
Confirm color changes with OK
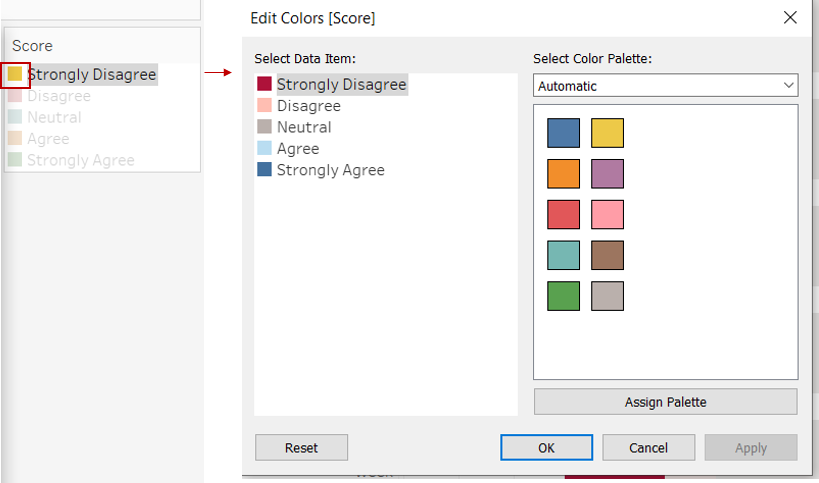[546, 447]
